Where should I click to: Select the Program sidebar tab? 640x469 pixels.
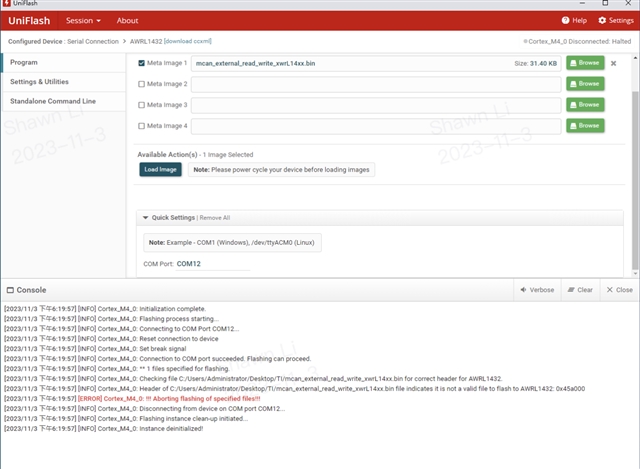(x=64, y=62)
